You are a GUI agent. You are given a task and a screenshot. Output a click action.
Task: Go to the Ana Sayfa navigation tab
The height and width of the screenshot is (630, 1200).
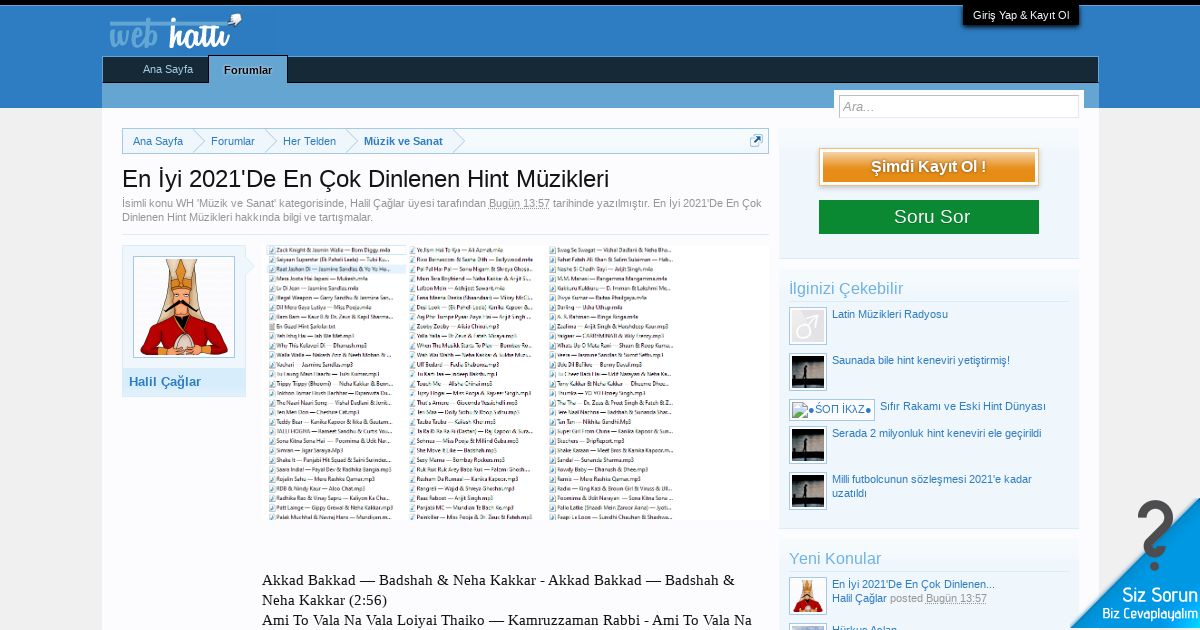pyautogui.click(x=168, y=70)
